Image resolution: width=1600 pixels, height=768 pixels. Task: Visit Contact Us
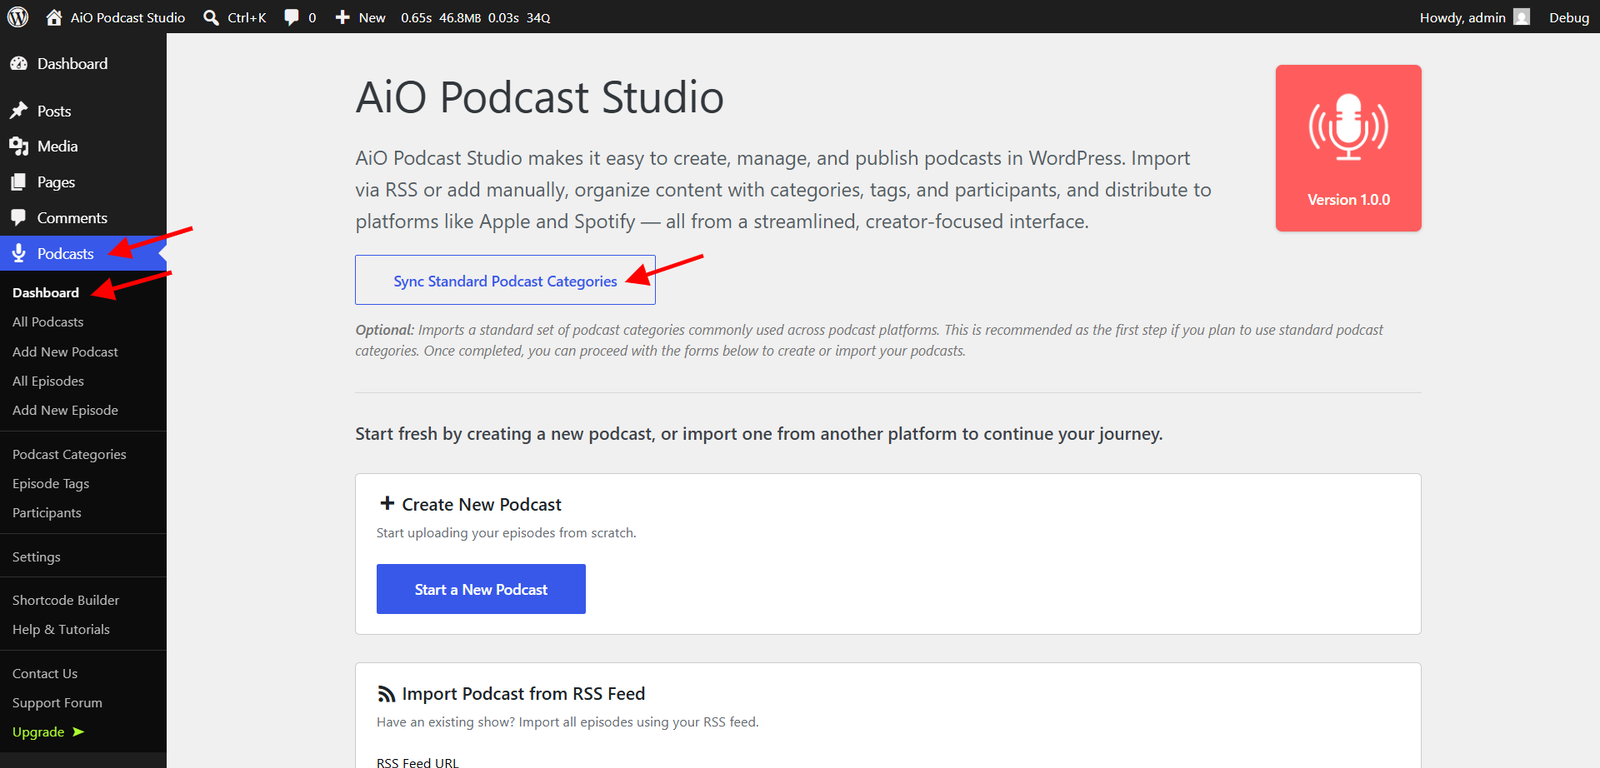[x=45, y=674]
